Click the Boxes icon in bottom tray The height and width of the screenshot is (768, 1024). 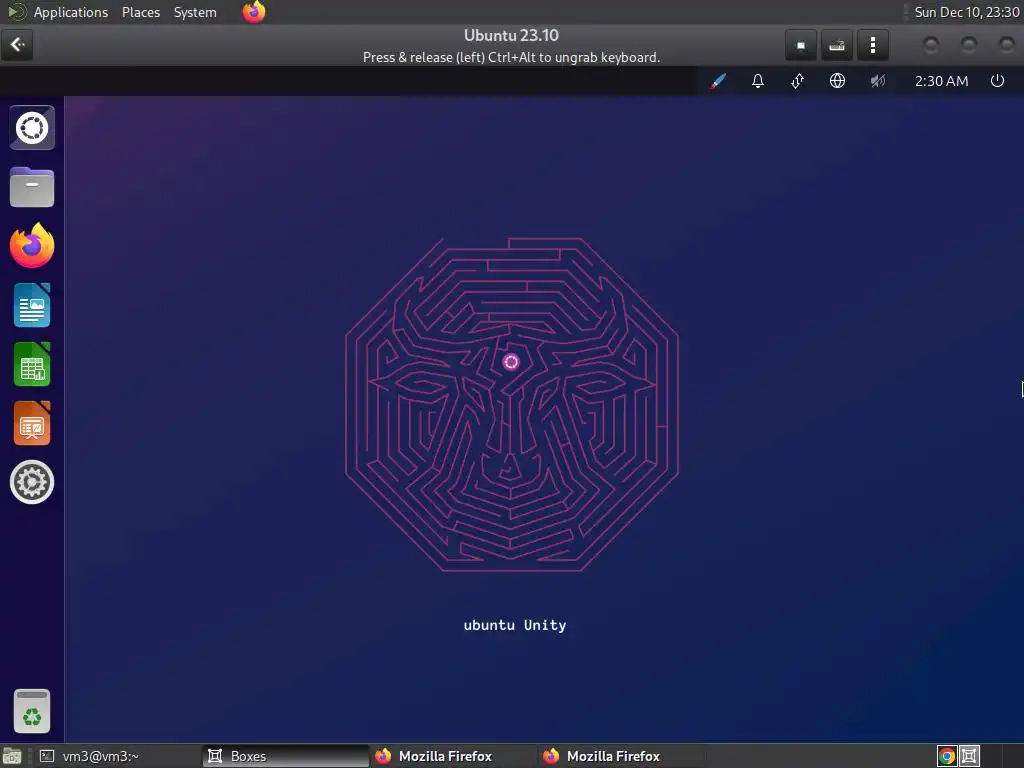pyautogui.click(x=969, y=756)
